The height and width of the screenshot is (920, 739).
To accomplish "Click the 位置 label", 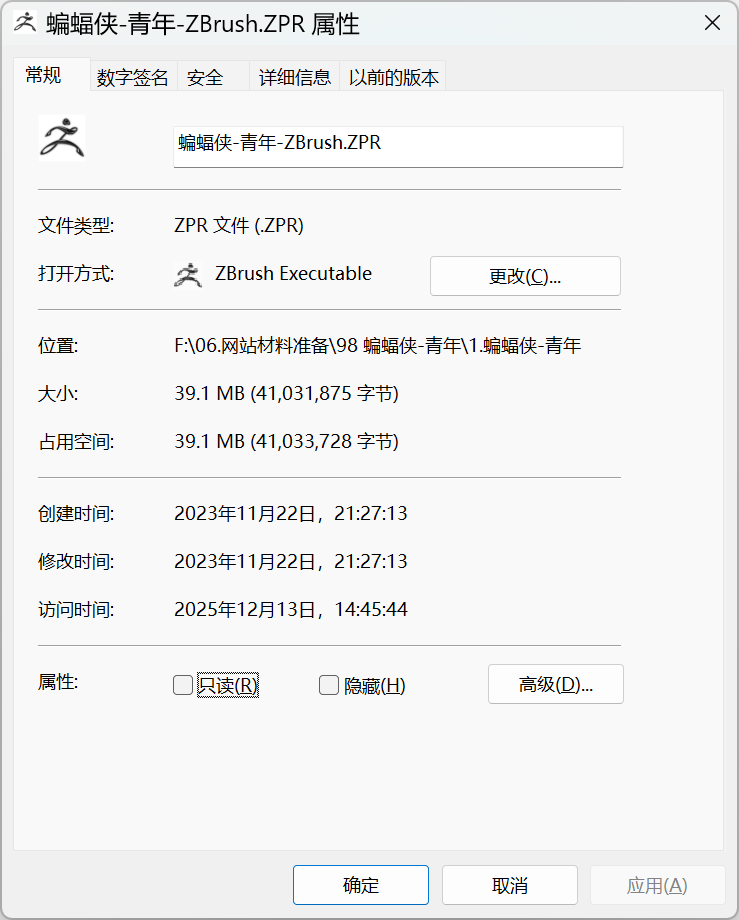I will [x=58, y=346].
